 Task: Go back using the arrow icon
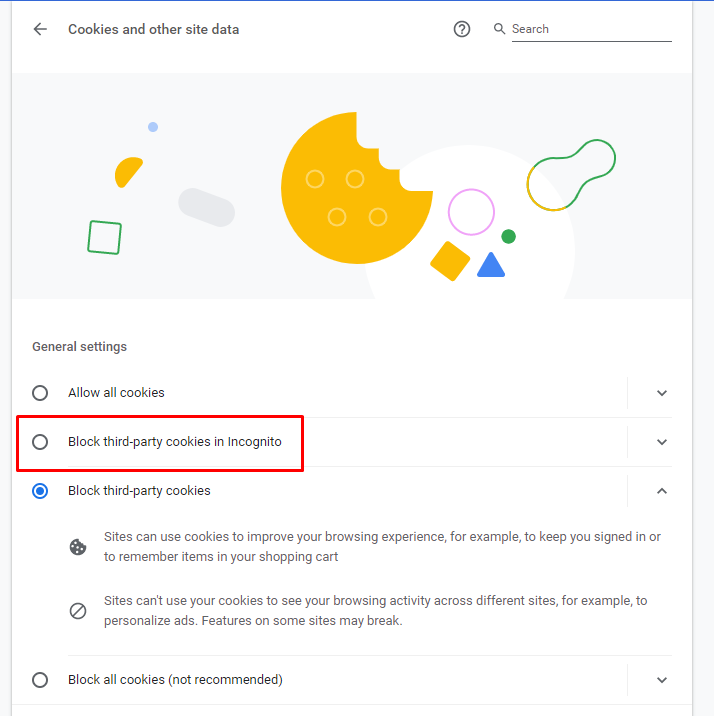[x=40, y=29]
